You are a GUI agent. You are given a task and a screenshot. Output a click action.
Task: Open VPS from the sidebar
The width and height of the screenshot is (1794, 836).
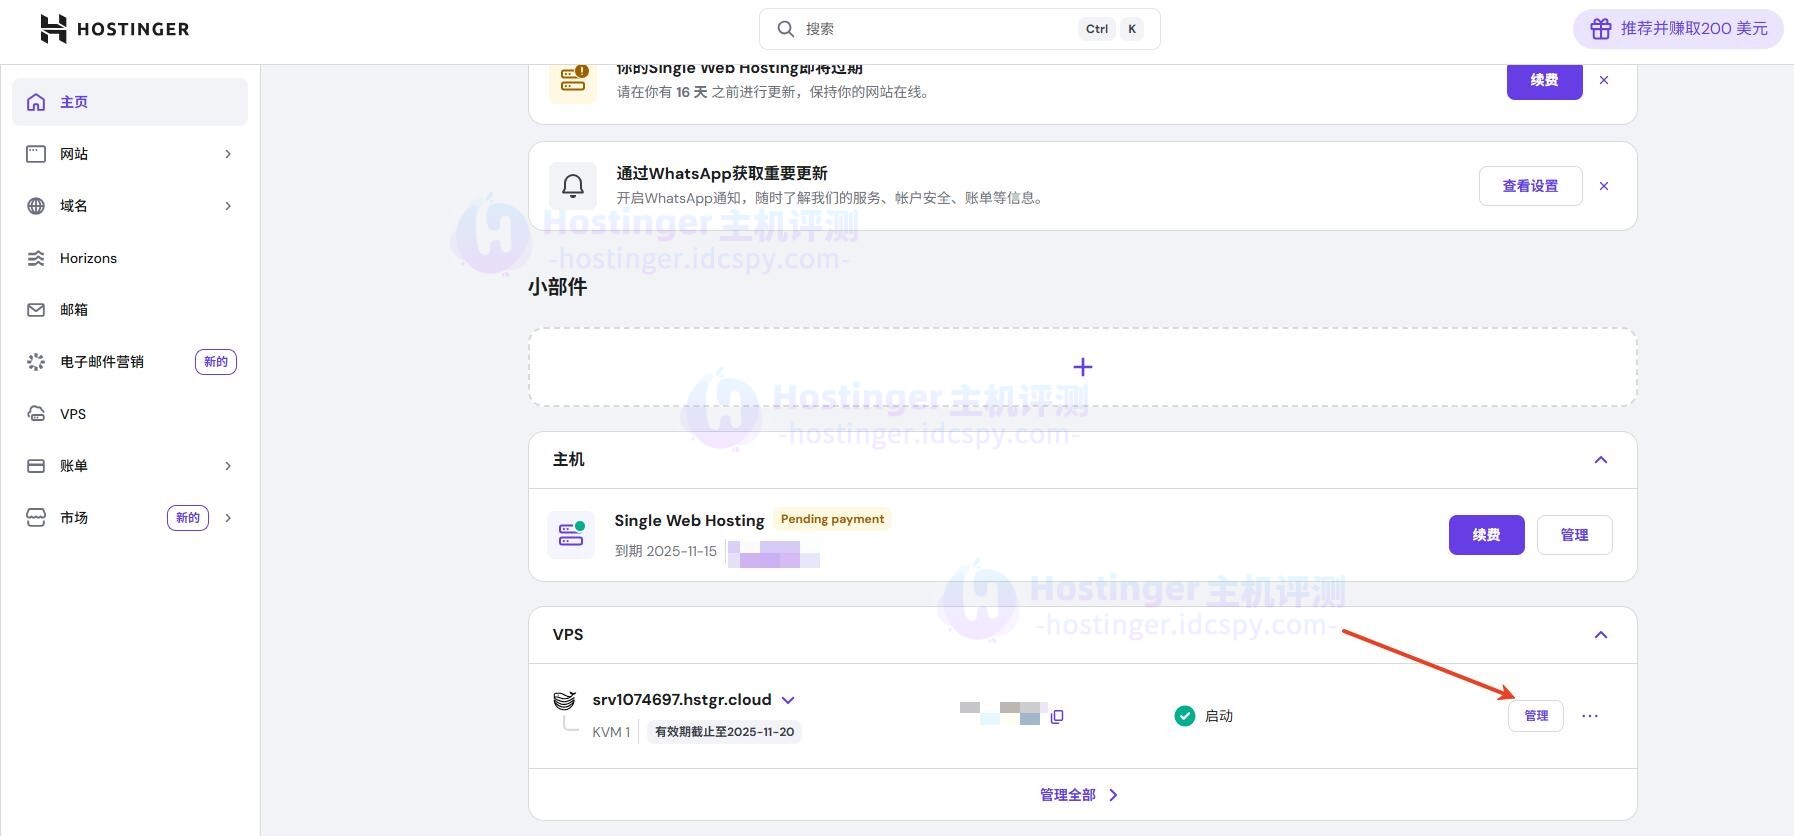(73, 414)
